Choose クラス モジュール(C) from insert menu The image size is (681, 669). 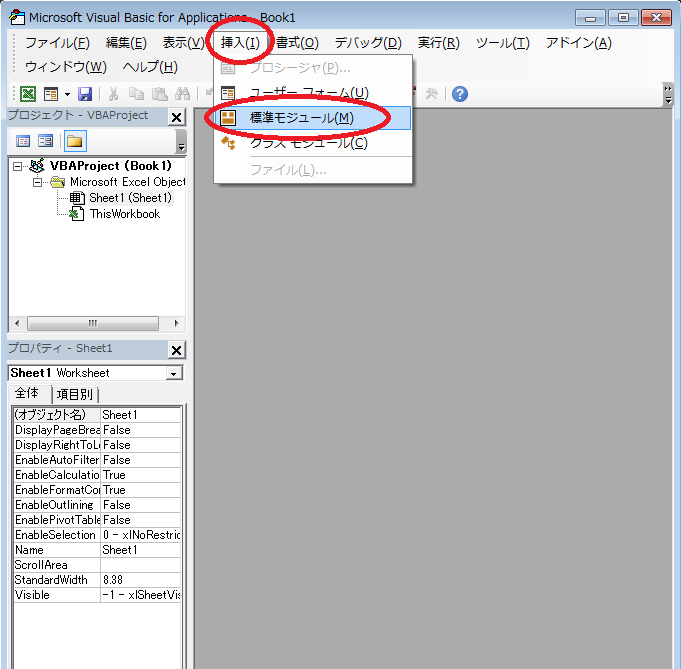313,143
